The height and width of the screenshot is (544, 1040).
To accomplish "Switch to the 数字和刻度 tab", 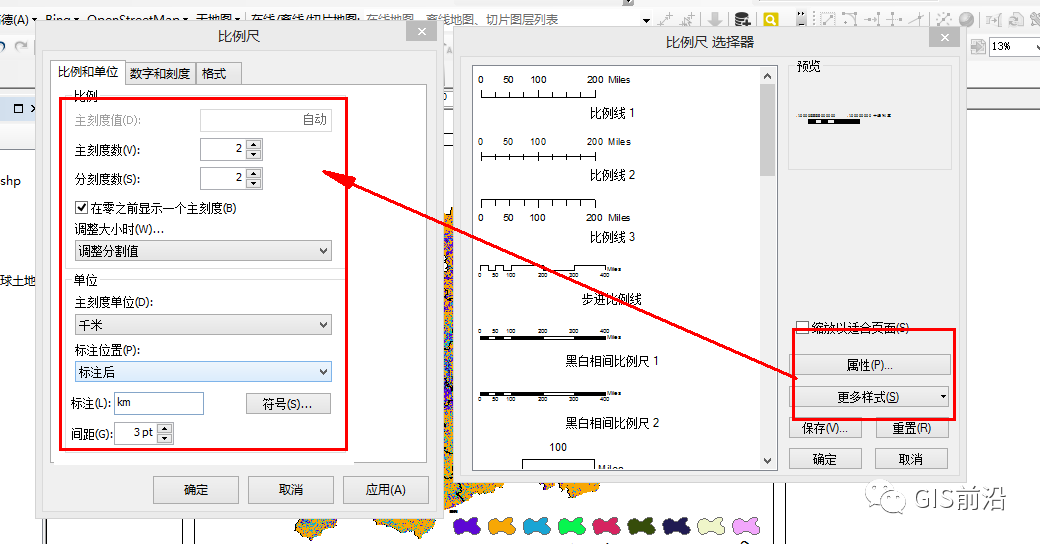I will point(160,74).
